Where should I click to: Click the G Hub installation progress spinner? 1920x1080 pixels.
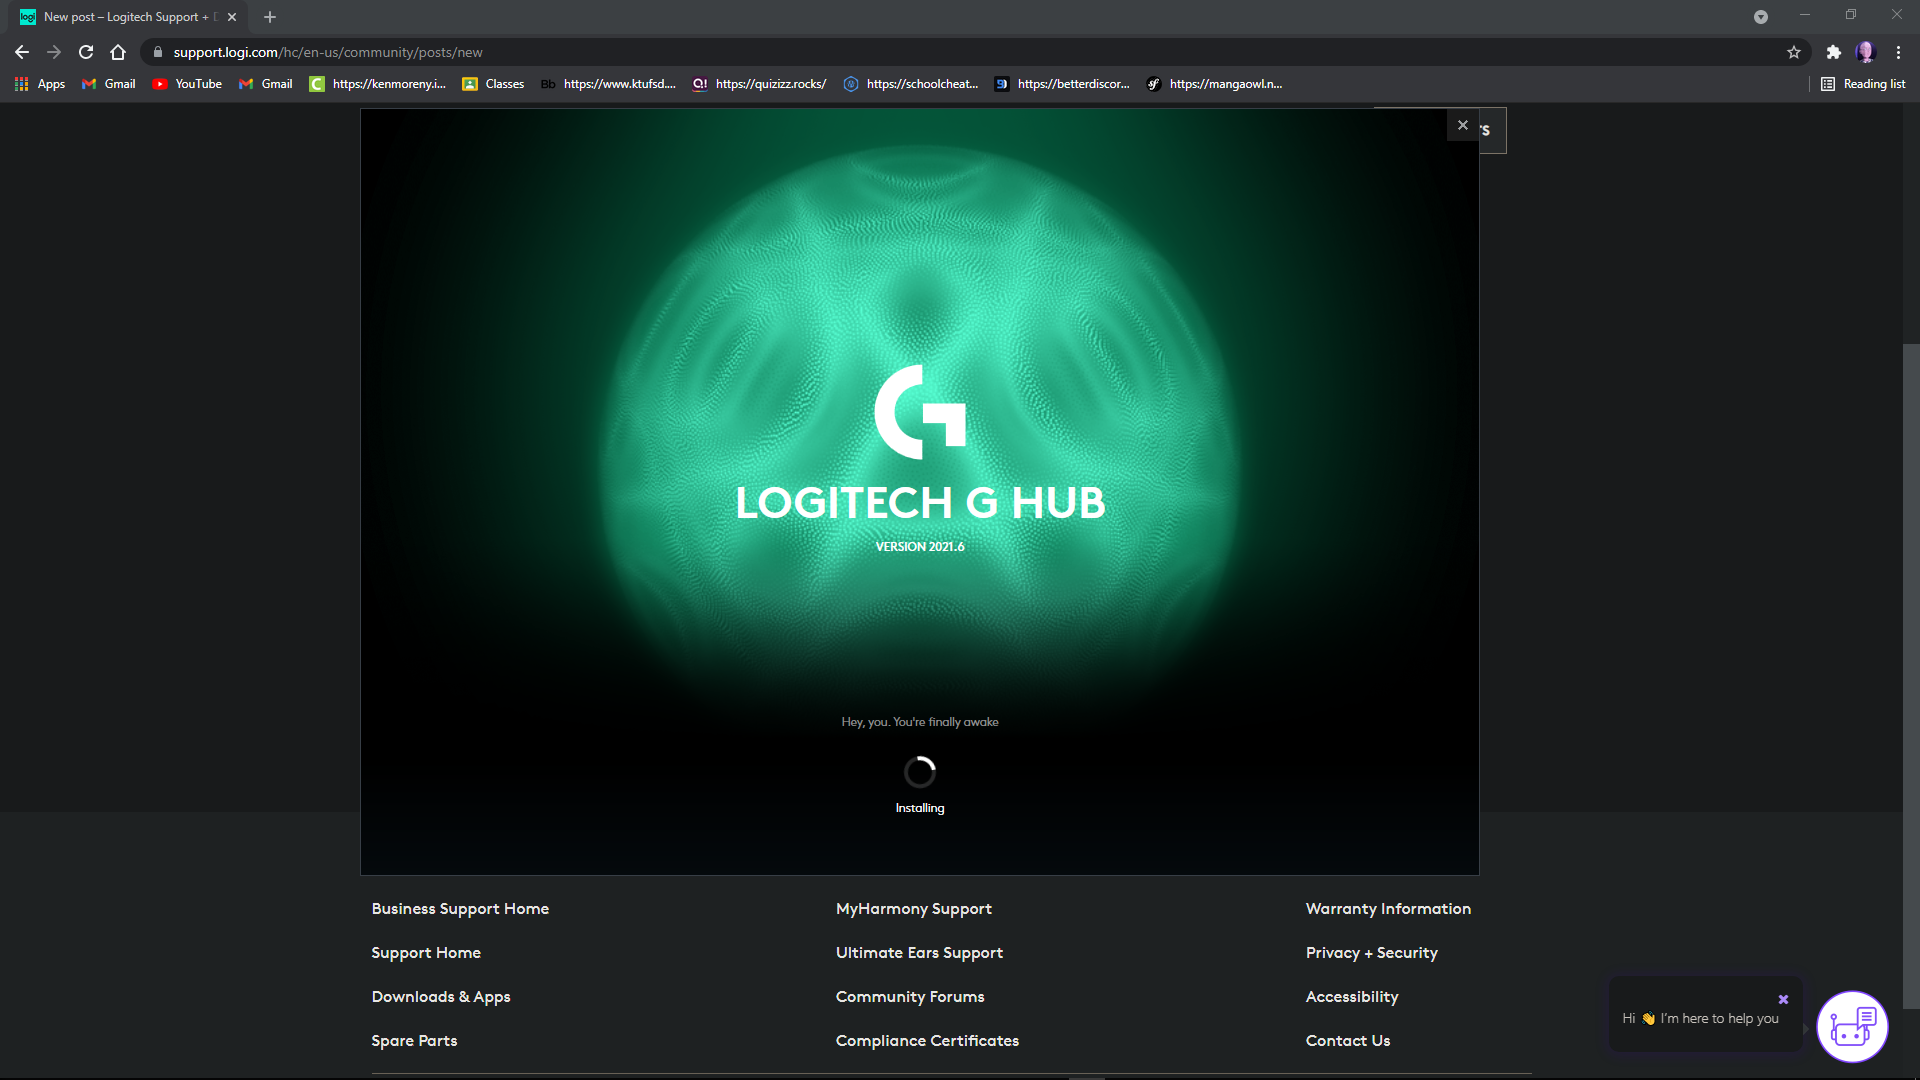pos(919,769)
